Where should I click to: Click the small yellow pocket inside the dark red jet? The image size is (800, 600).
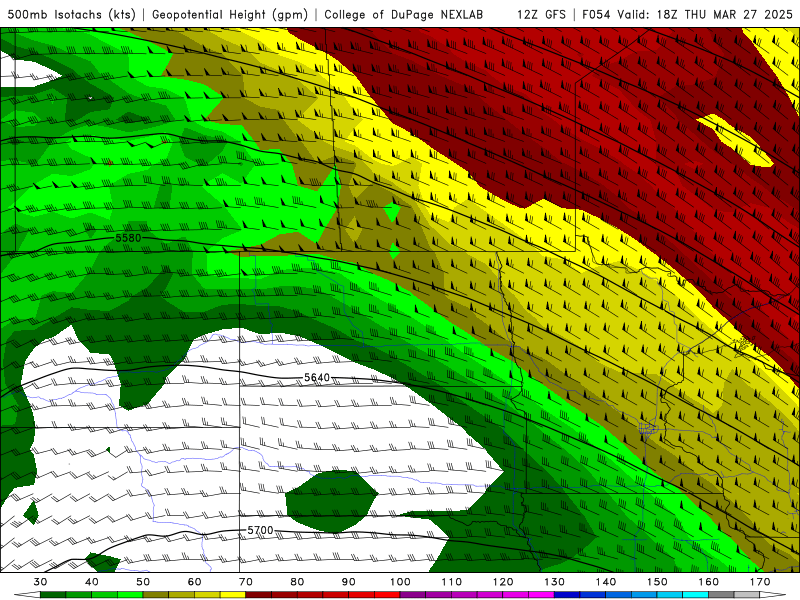(736, 140)
